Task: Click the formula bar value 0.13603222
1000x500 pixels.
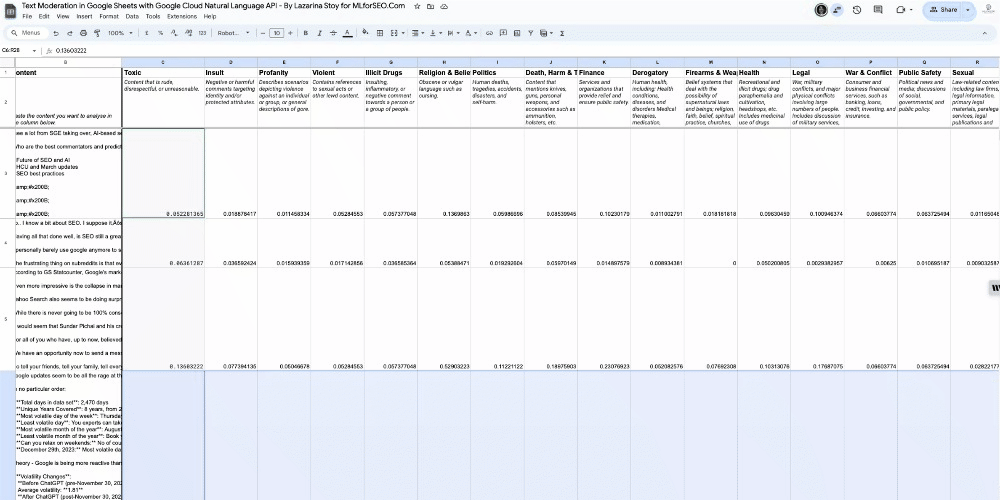Action: point(71,50)
